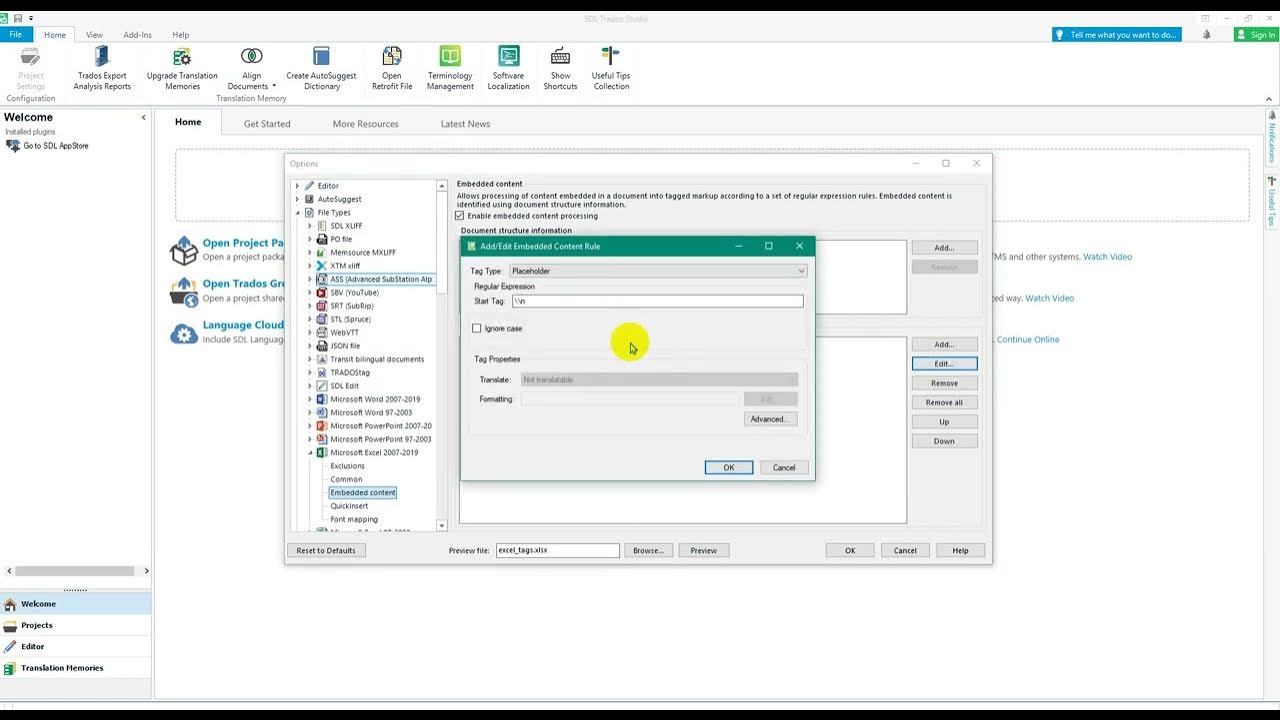Confirm rule dialog with OK
This screenshot has height=720, width=1280.
tap(729, 467)
